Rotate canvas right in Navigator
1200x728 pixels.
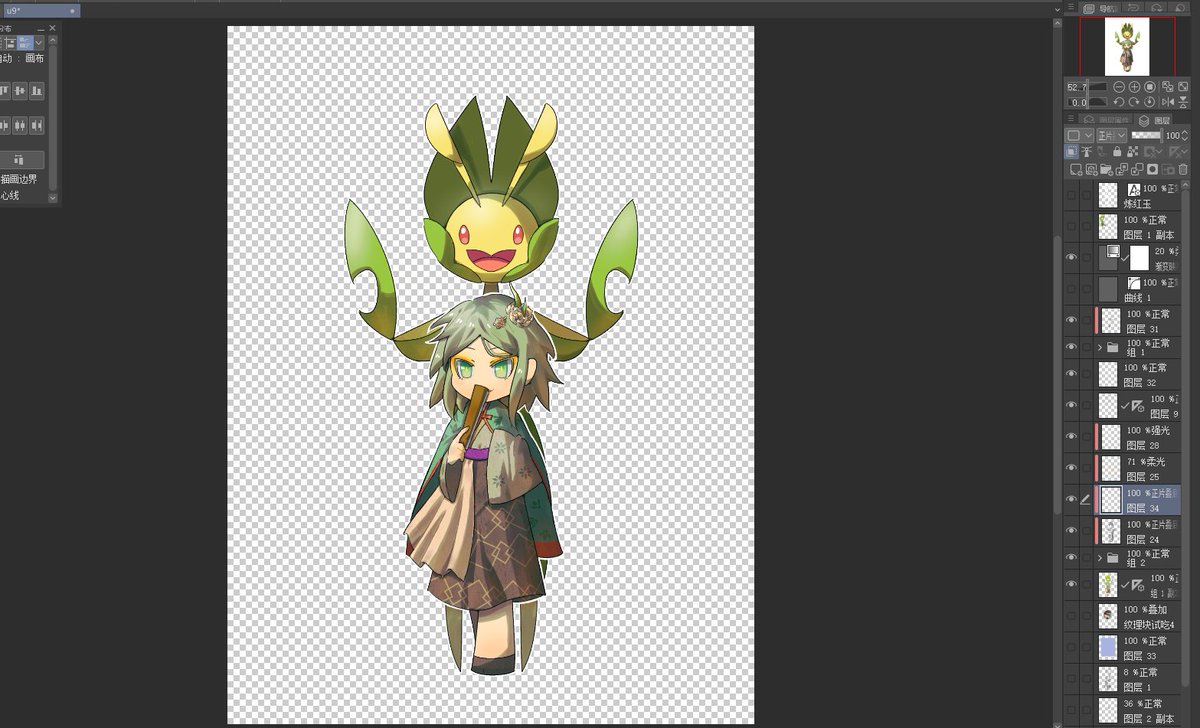pyautogui.click(x=1134, y=102)
